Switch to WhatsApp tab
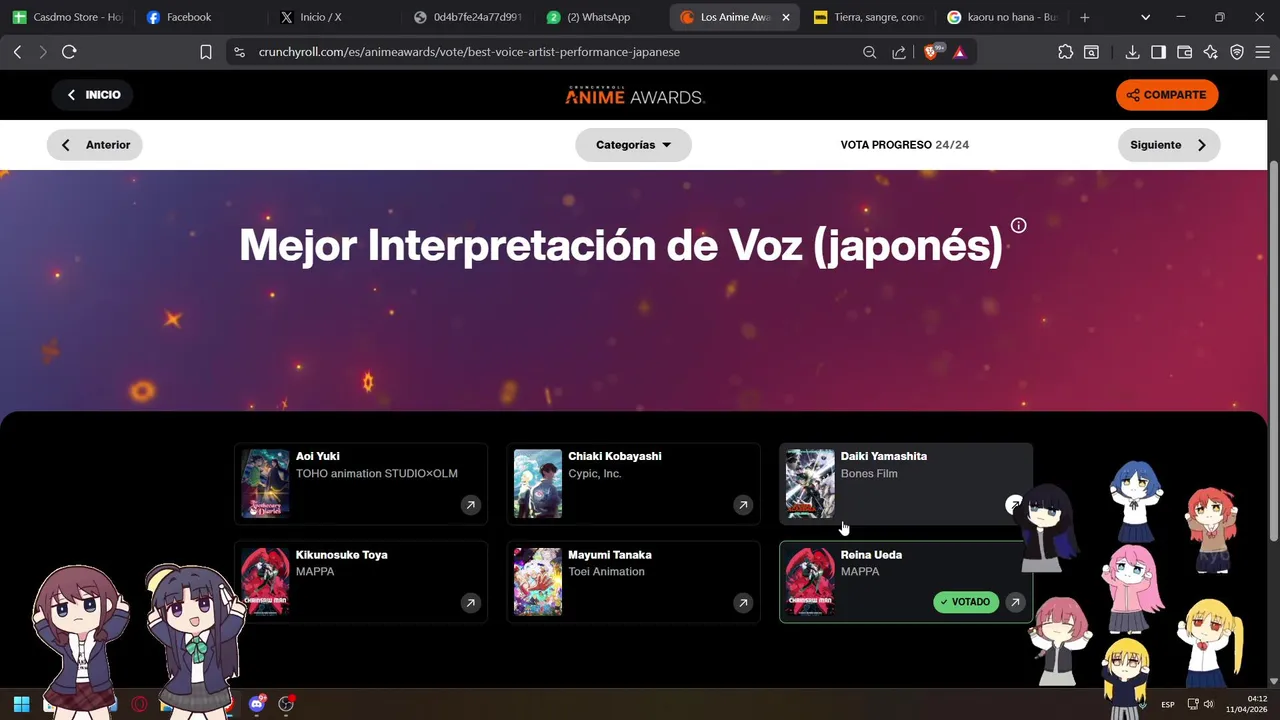Image resolution: width=1280 pixels, height=720 pixels. coord(600,17)
